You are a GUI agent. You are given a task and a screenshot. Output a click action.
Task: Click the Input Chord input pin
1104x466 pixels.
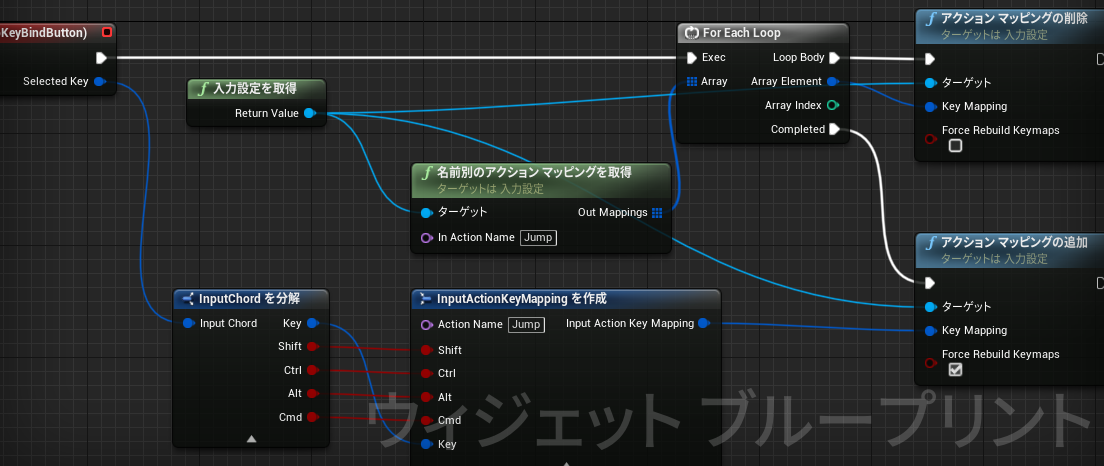(x=188, y=324)
